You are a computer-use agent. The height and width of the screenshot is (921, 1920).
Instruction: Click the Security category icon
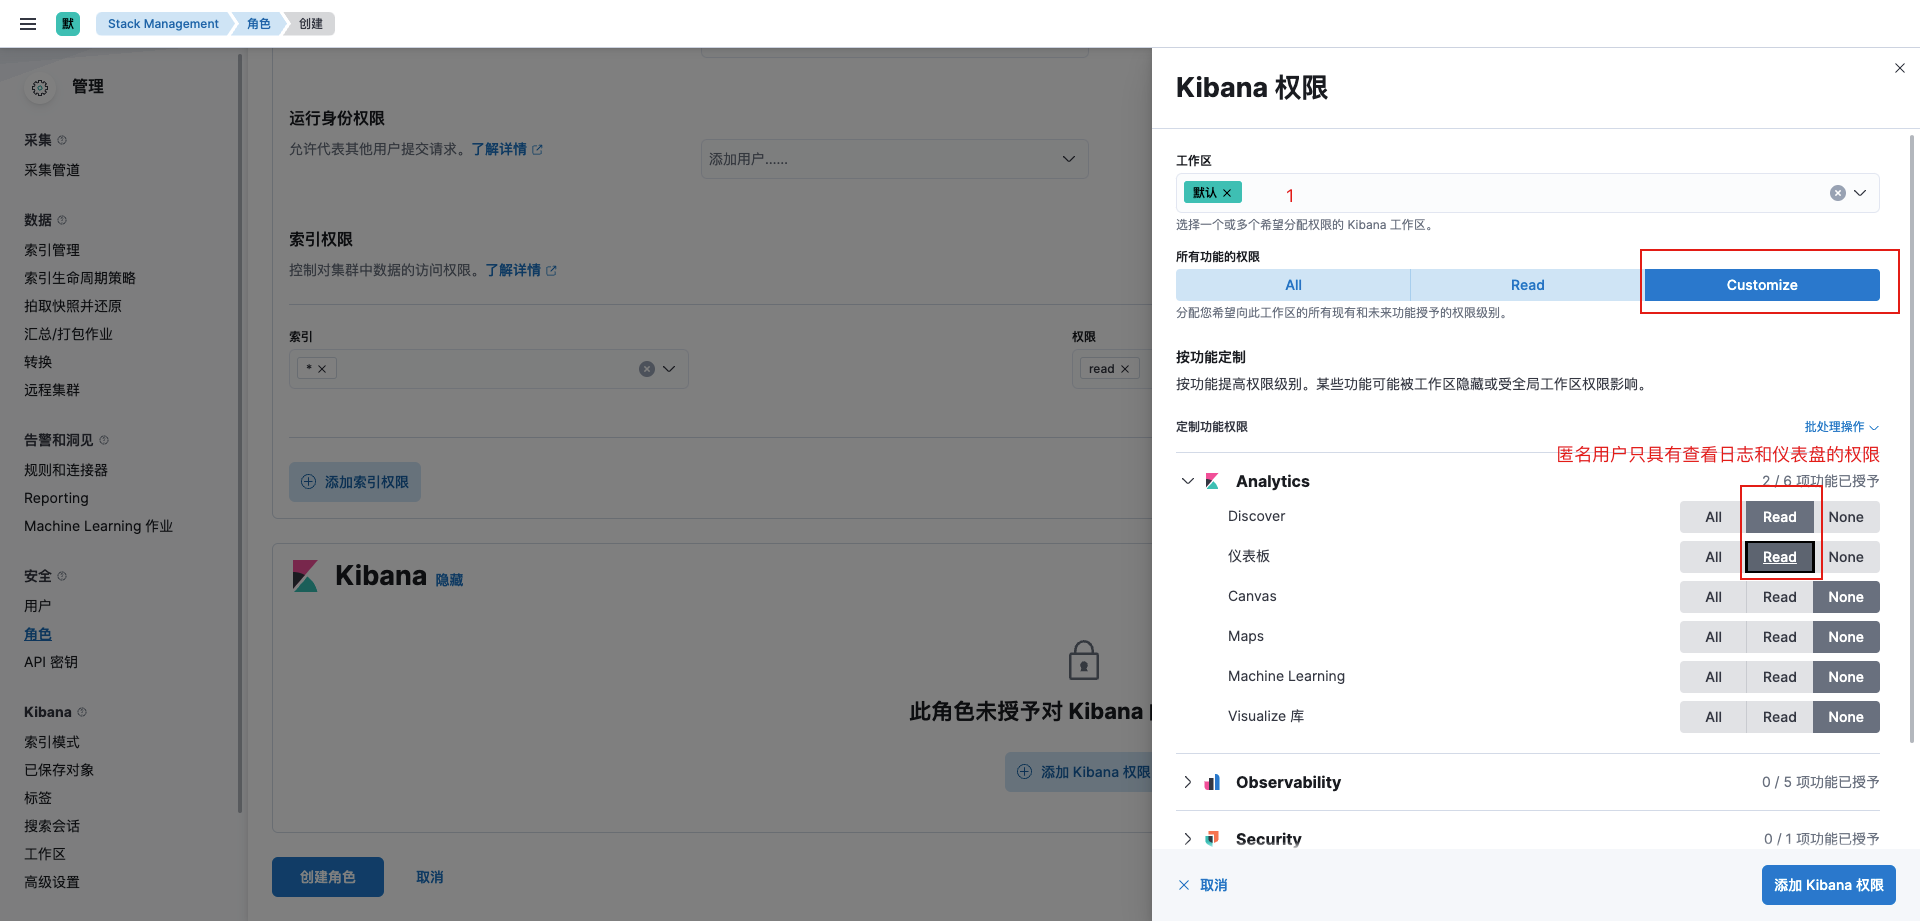click(x=1212, y=838)
